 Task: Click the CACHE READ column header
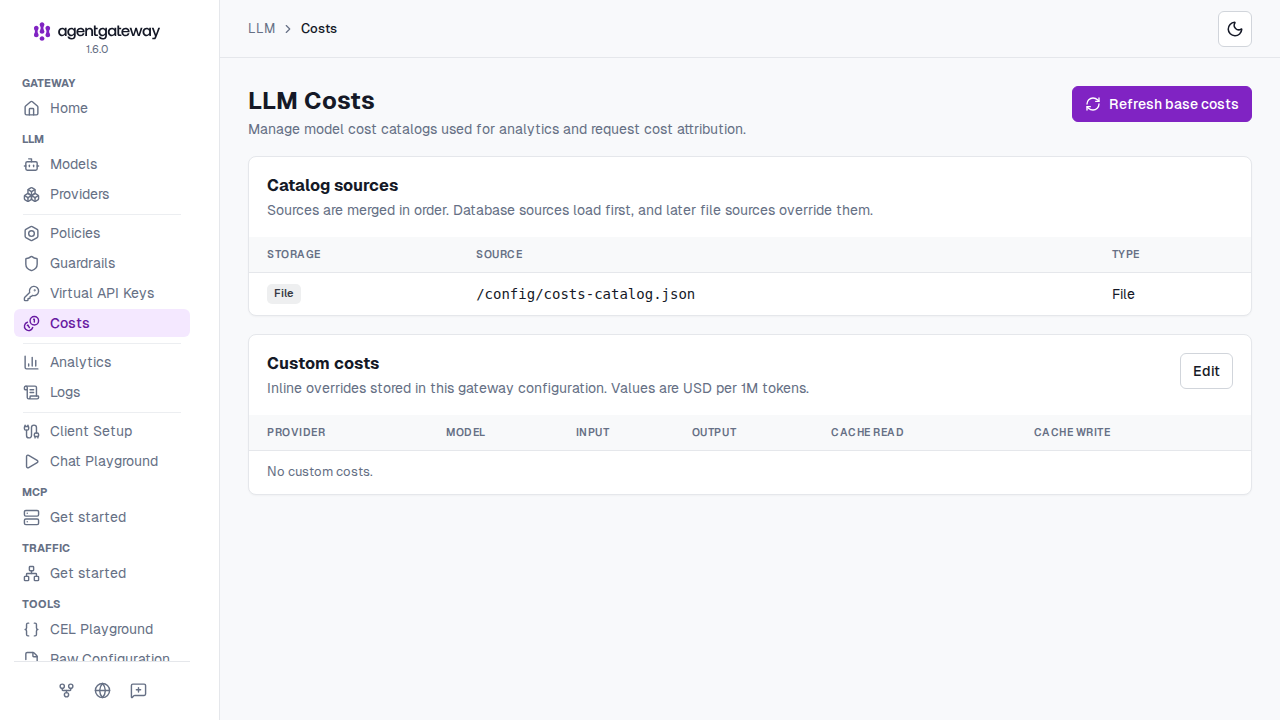coord(867,432)
